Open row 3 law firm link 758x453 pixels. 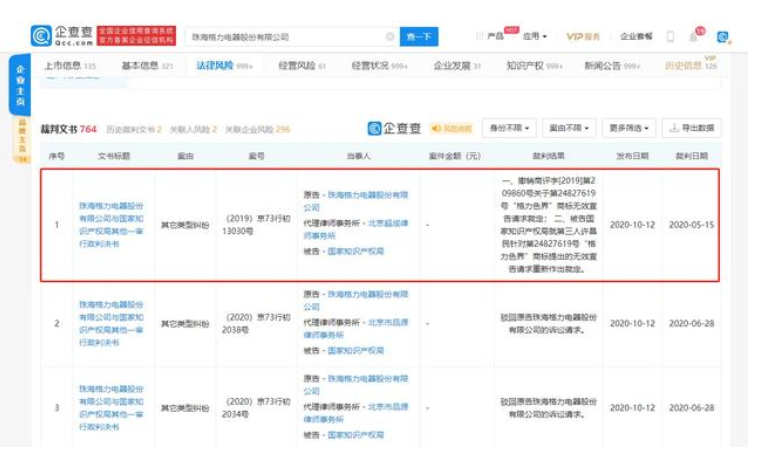tap(356, 412)
